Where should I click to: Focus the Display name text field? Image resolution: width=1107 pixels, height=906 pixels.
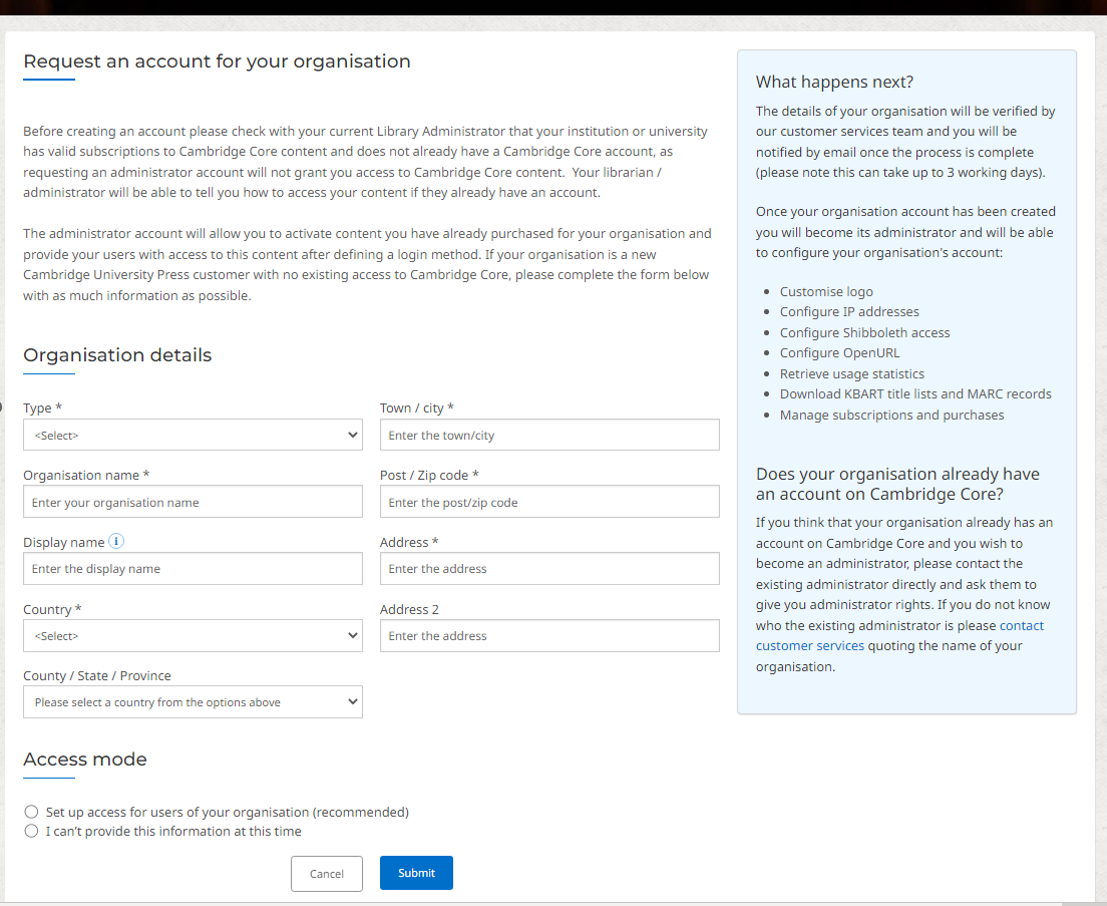pyautogui.click(x=193, y=568)
